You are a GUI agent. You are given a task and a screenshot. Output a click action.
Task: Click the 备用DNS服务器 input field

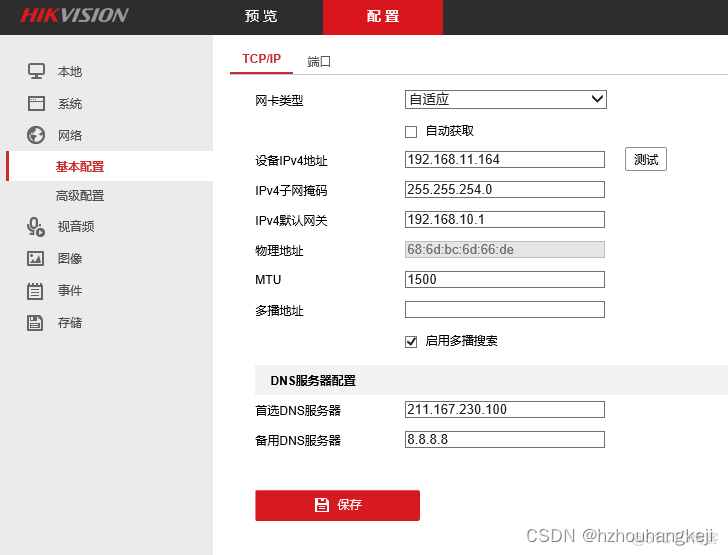(x=505, y=439)
